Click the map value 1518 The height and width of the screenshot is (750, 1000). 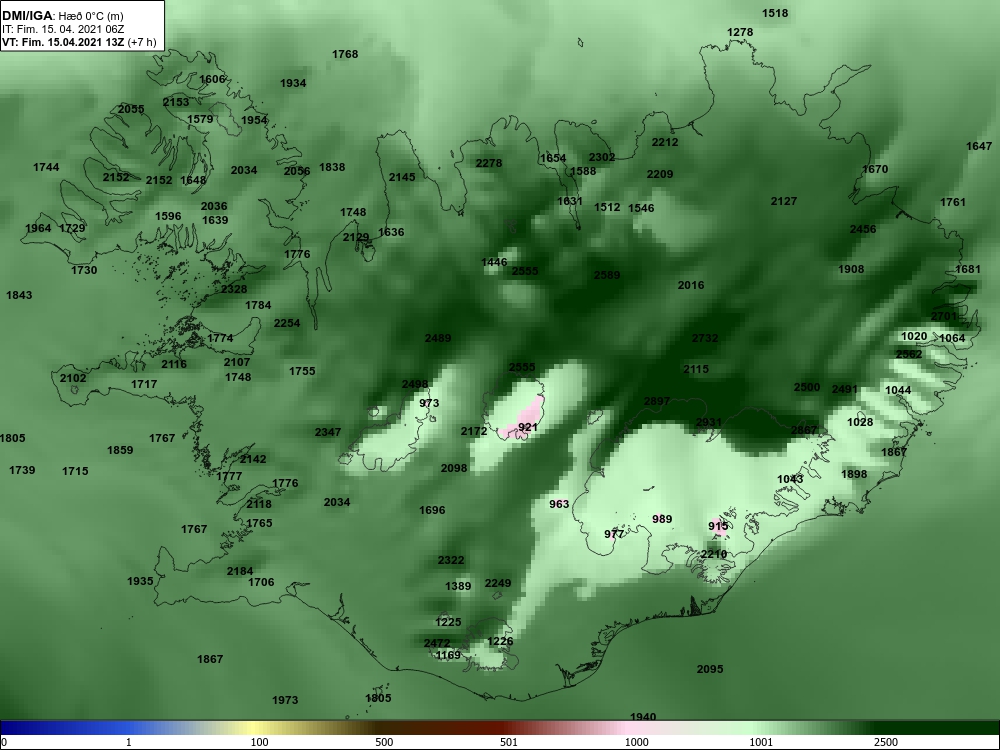point(775,13)
